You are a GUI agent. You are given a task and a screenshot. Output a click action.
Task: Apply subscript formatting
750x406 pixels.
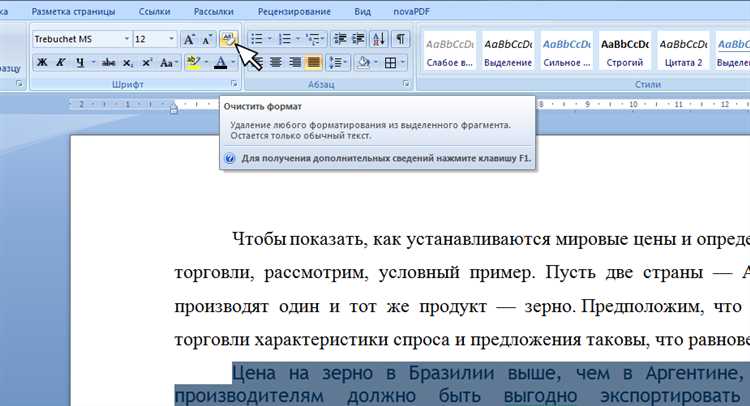point(128,63)
